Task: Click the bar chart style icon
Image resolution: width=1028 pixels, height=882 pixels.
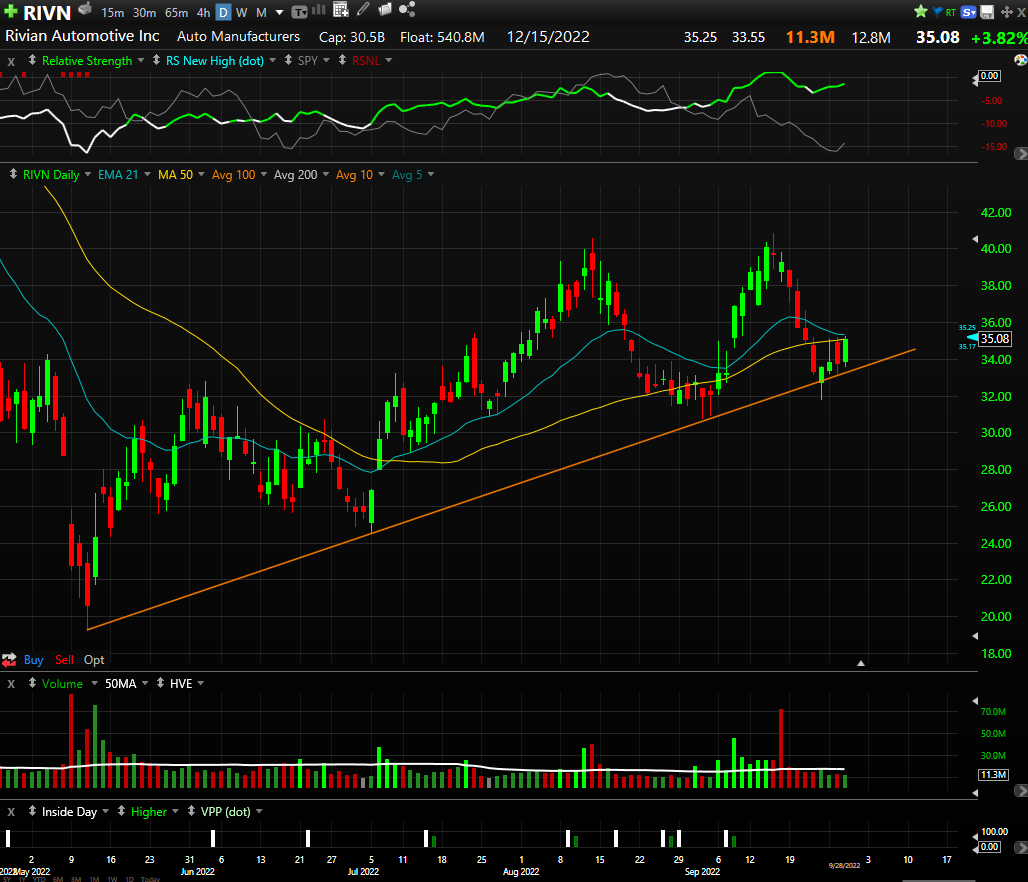Action: pos(319,9)
